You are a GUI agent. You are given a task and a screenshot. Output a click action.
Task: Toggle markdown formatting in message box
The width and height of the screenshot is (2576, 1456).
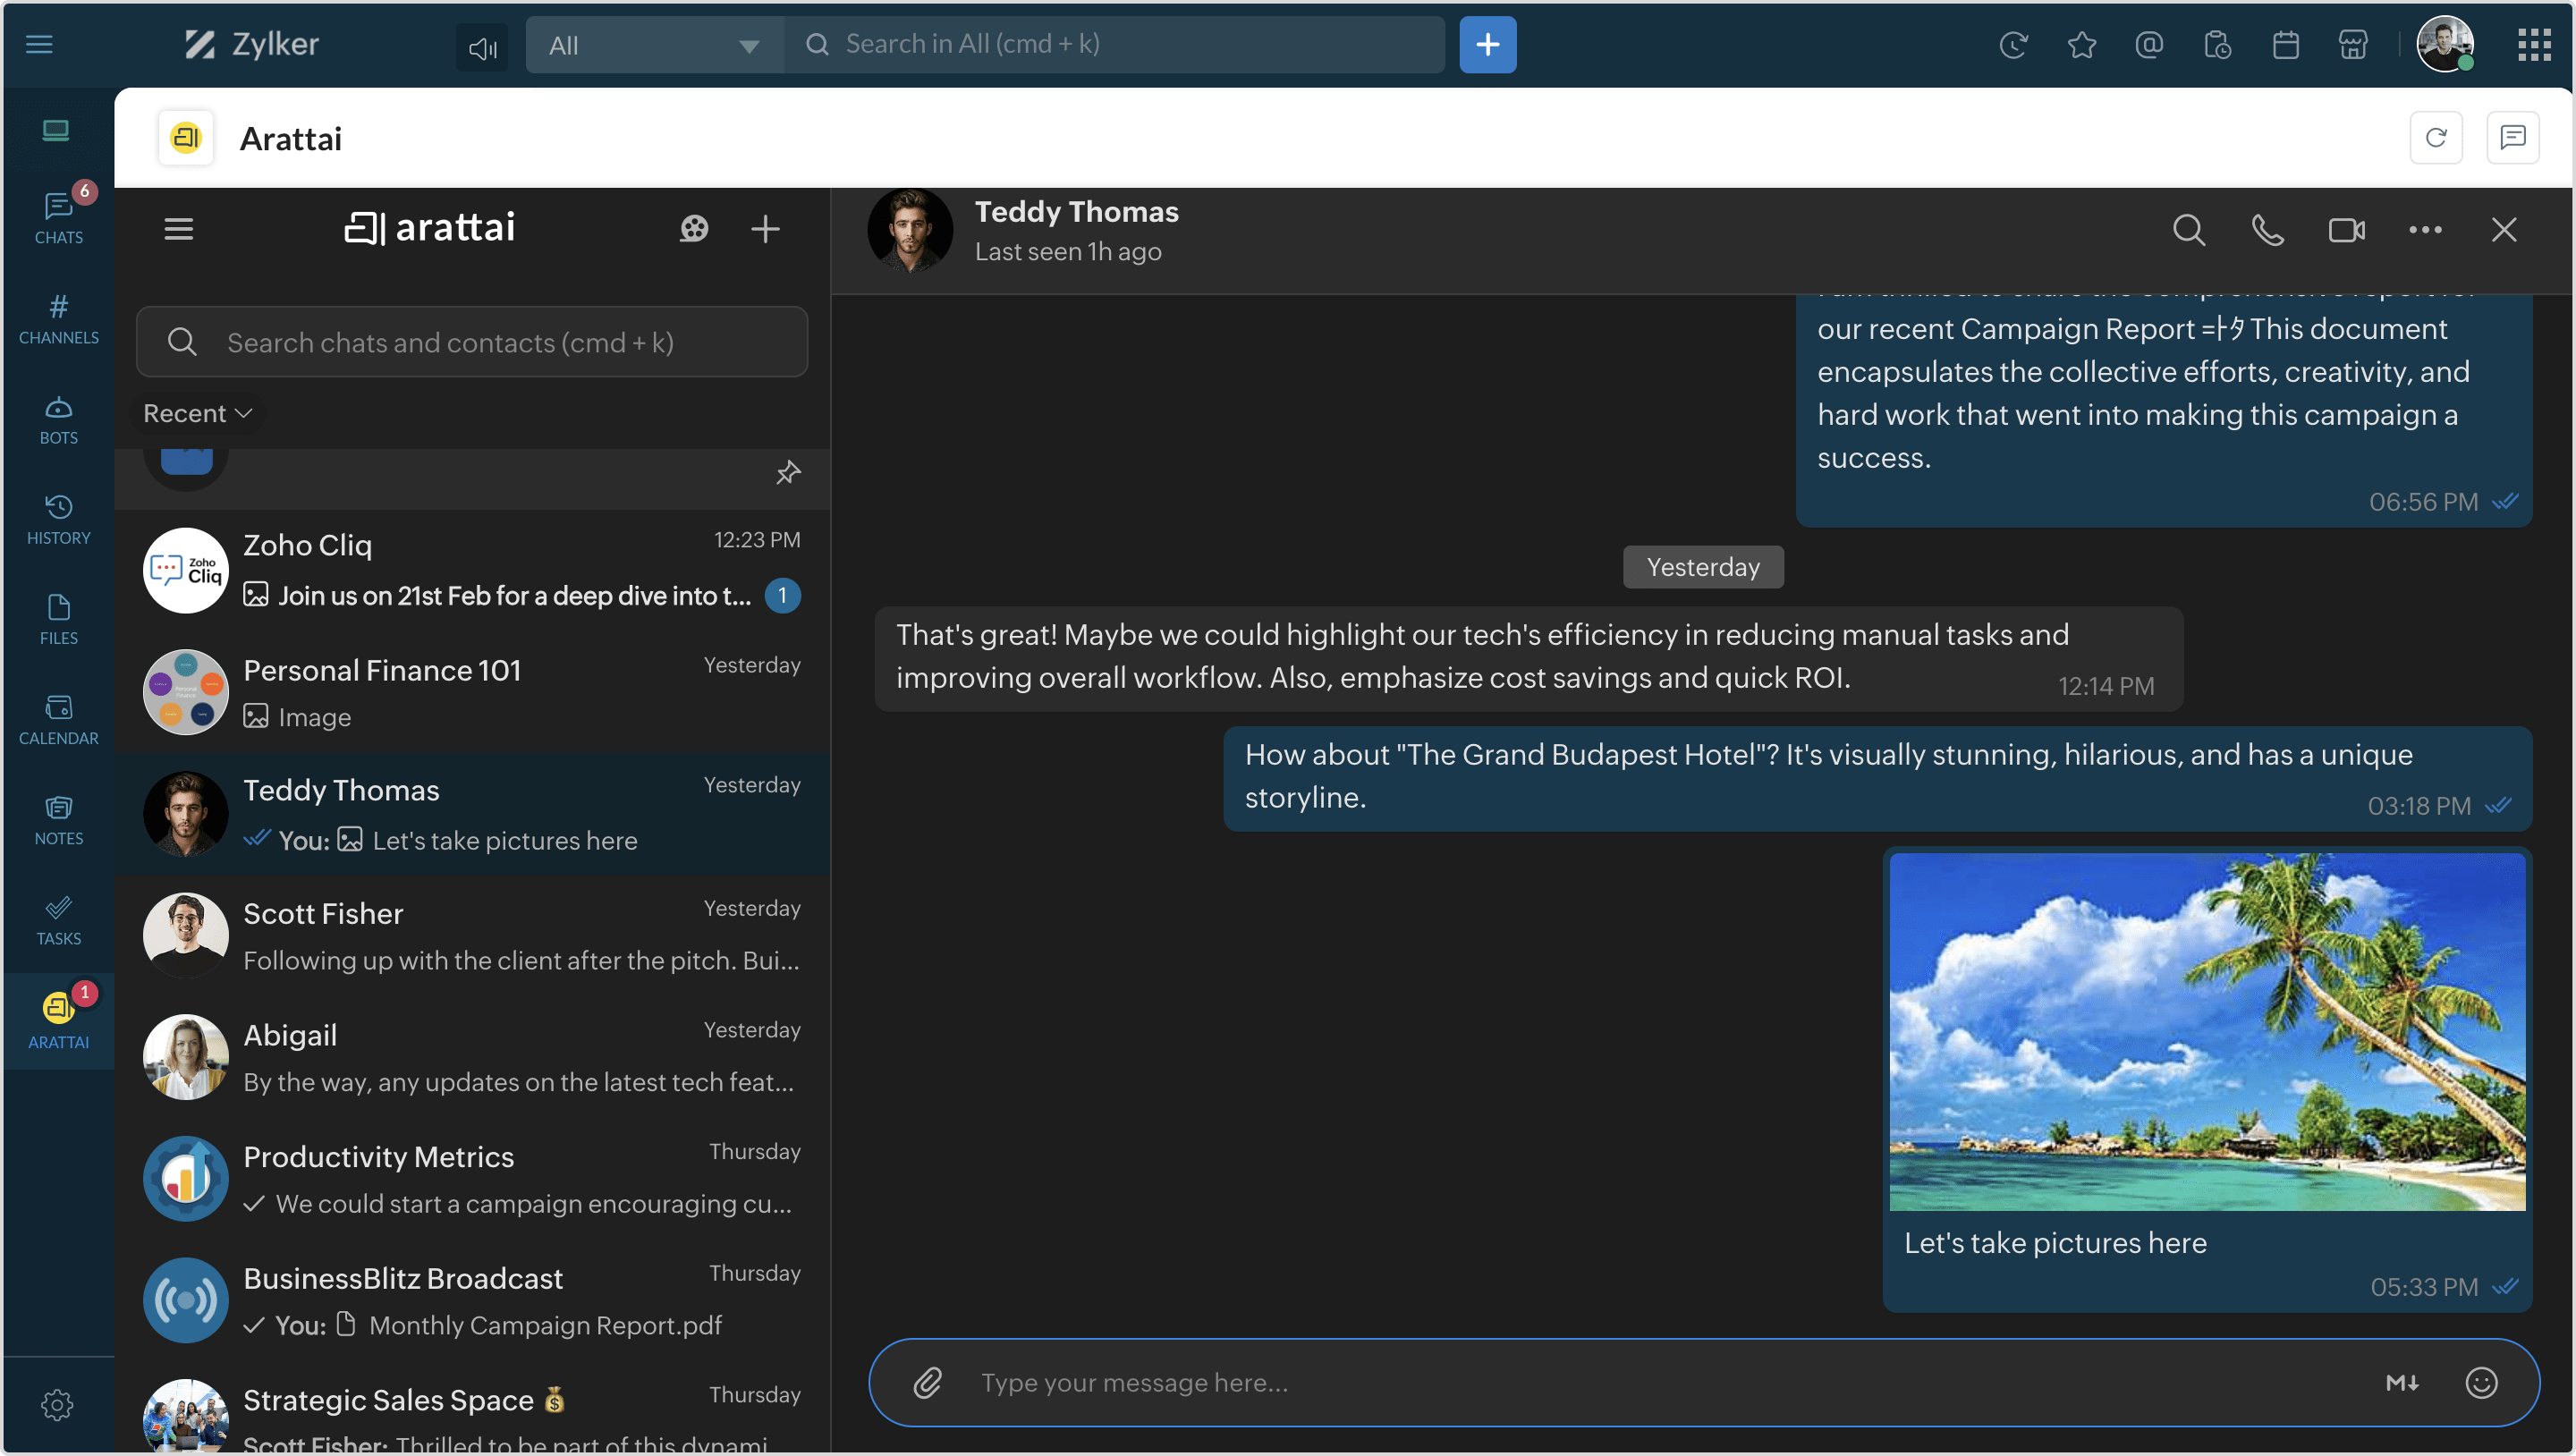[2402, 1383]
